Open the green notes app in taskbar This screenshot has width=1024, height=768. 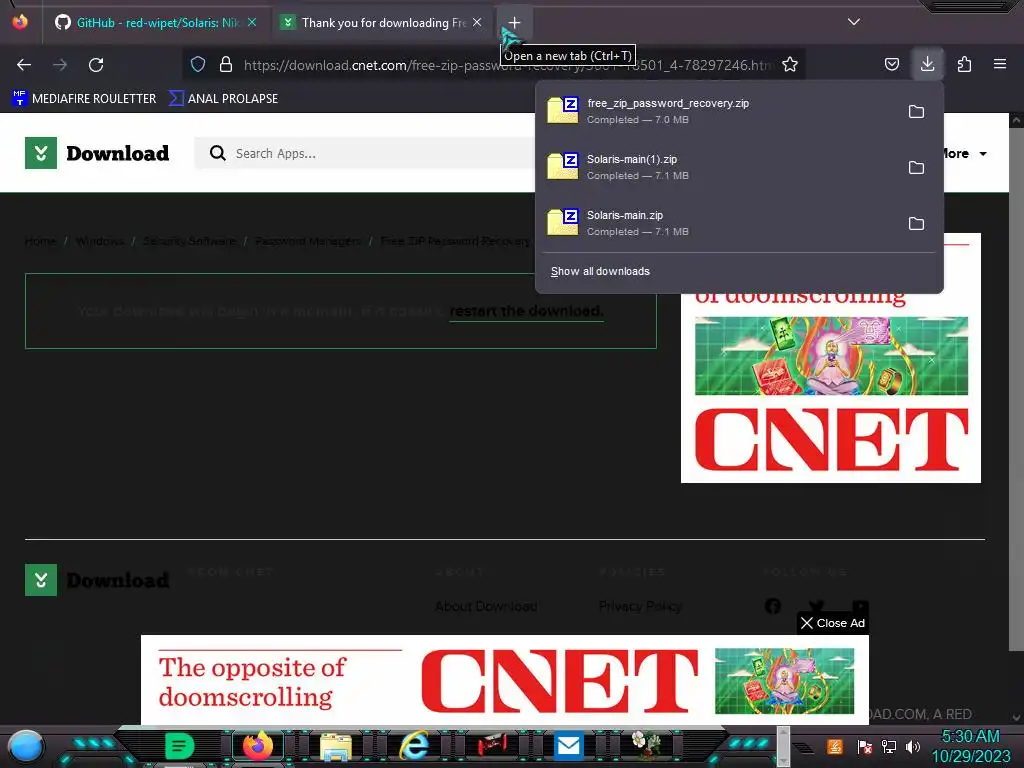pyautogui.click(x=179, y=746)
